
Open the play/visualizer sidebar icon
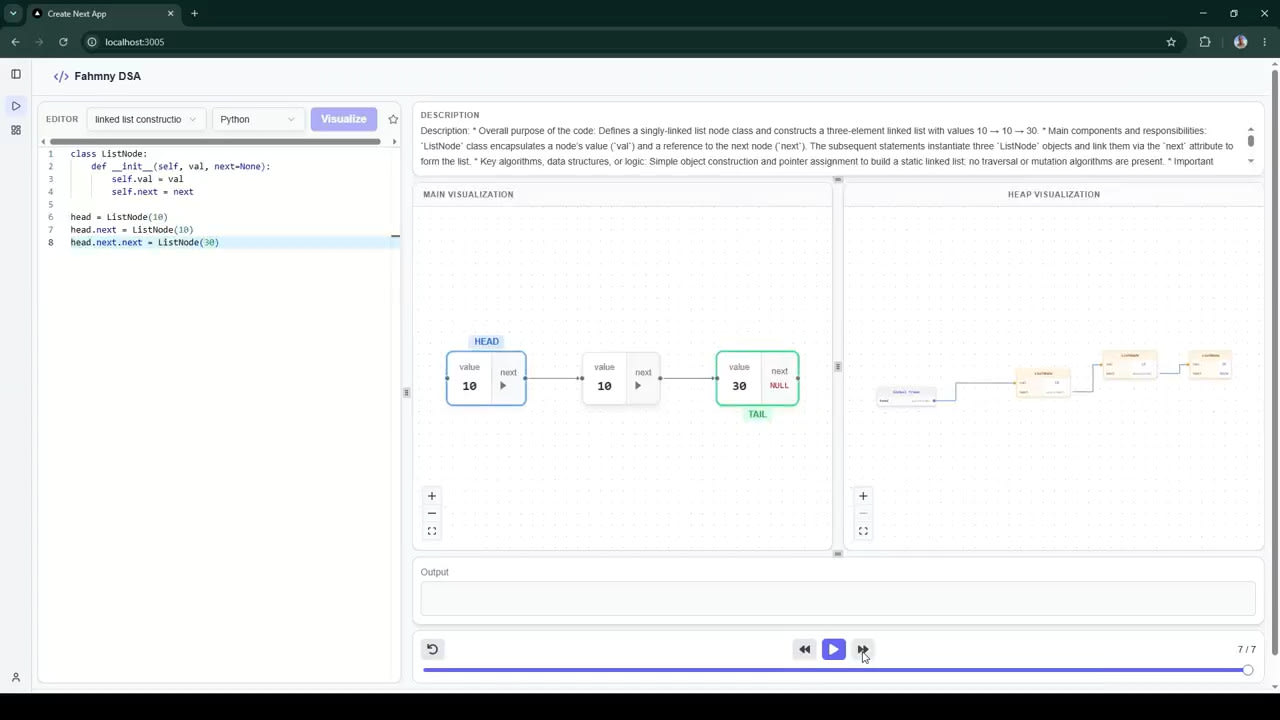tap(16, 106)
